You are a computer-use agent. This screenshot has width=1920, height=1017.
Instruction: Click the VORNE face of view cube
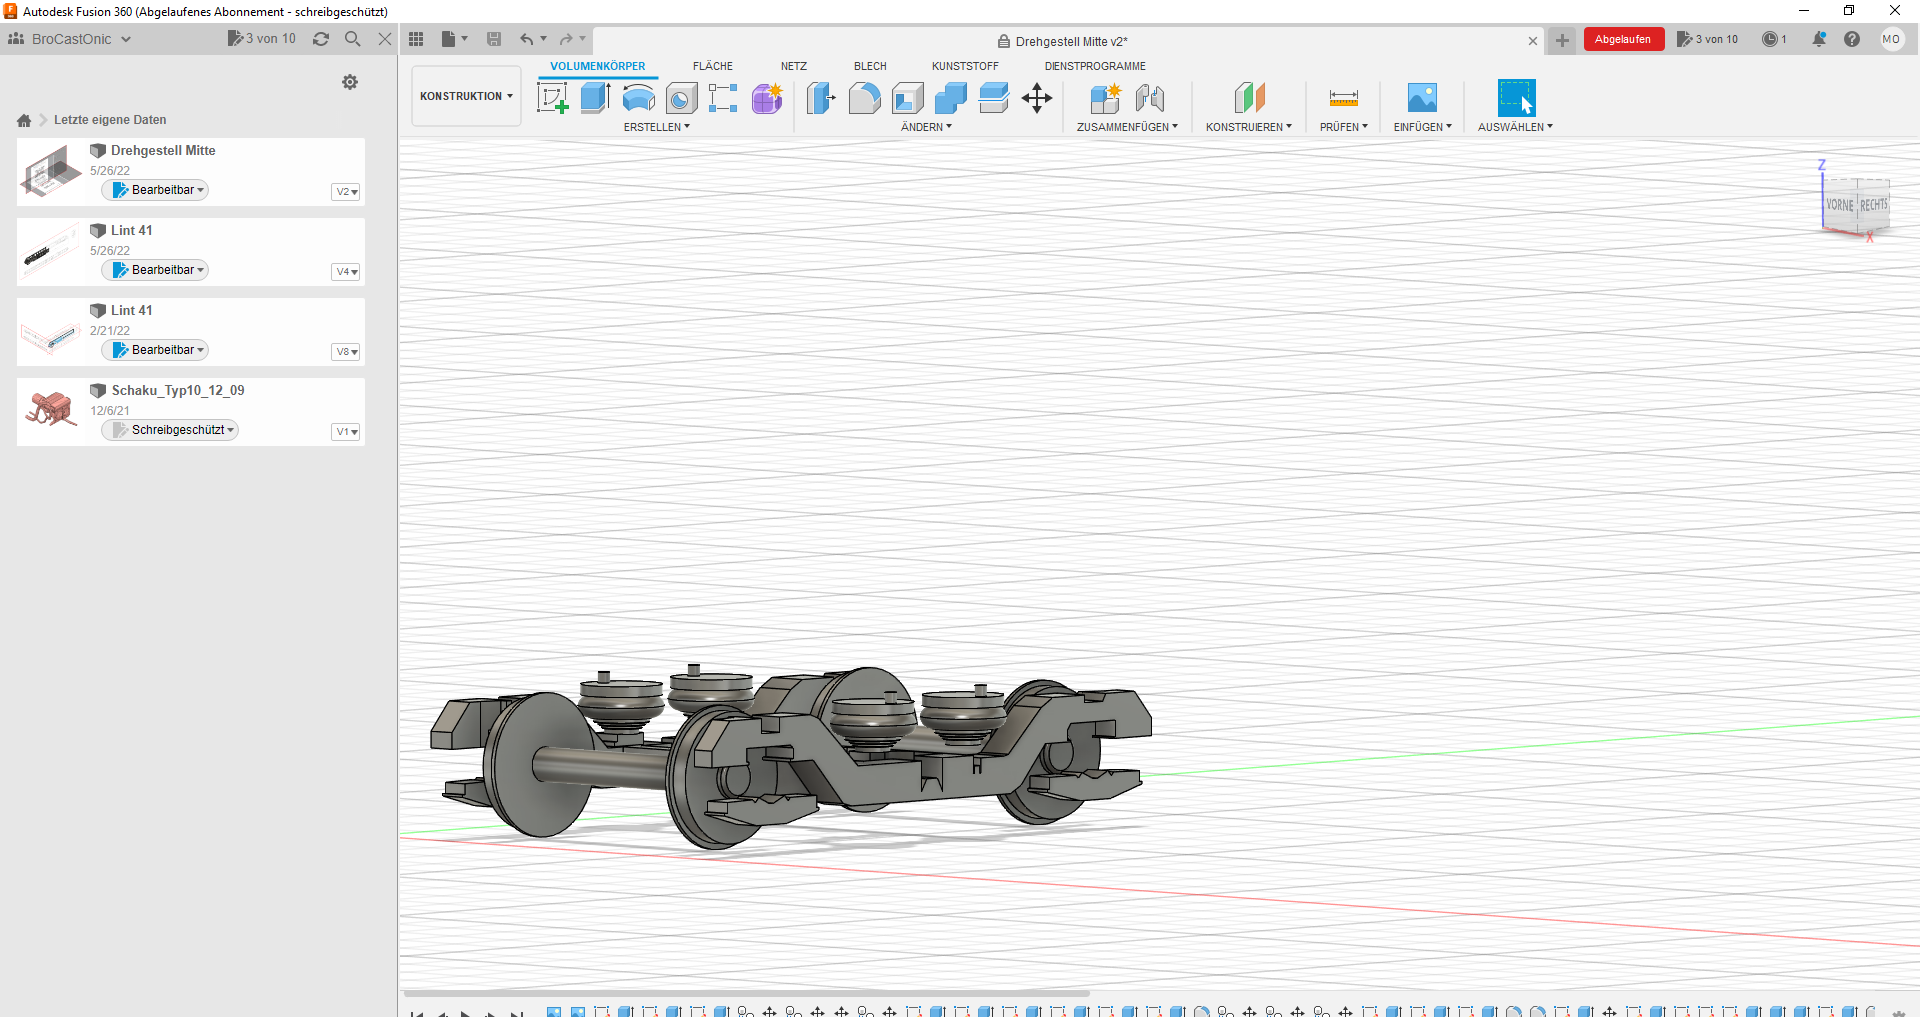(1840, 205)
